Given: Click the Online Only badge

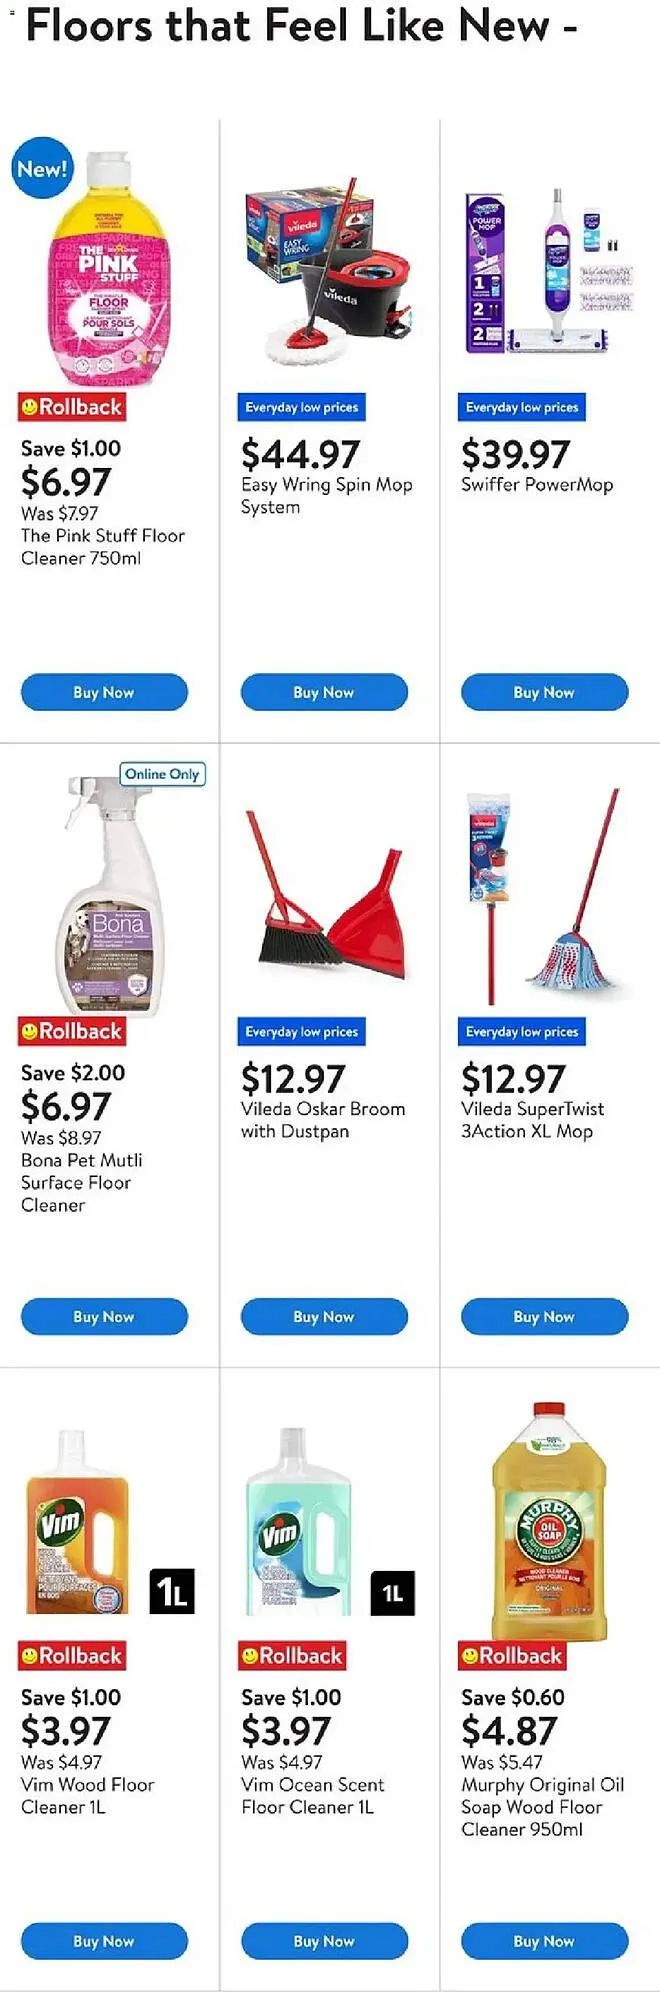Looking at the screenshot, I should pos(162,774).
